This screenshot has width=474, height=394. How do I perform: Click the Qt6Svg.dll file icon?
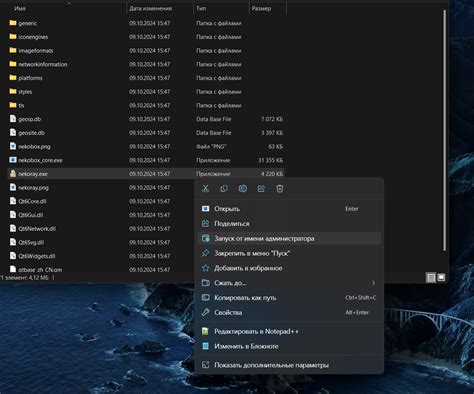click(13, 242)
